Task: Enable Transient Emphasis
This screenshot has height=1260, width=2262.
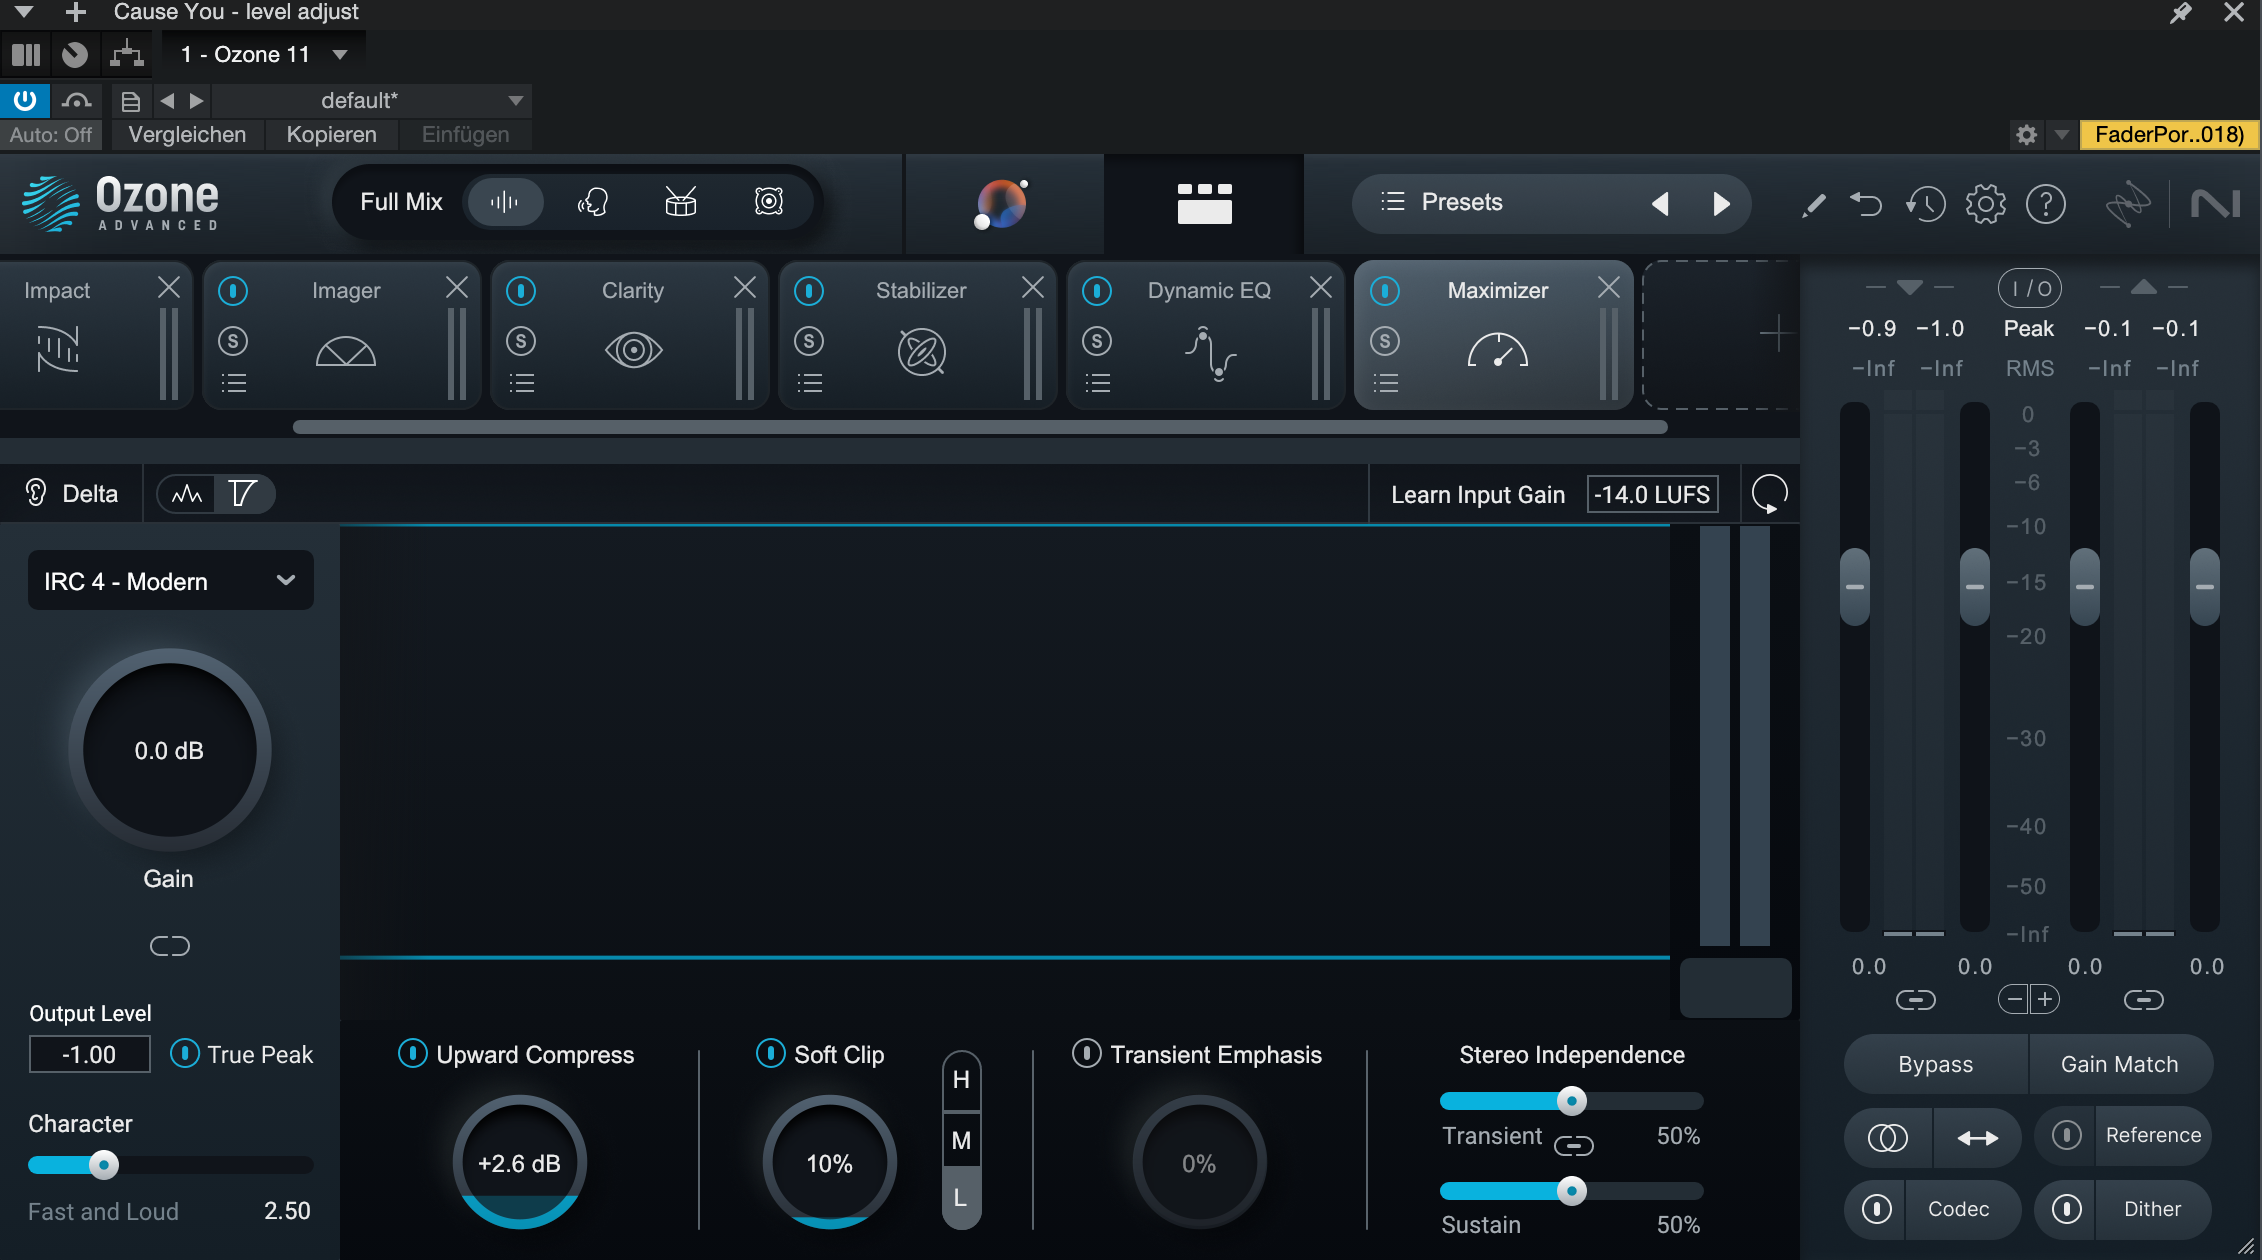Action: (1086, 1053)
